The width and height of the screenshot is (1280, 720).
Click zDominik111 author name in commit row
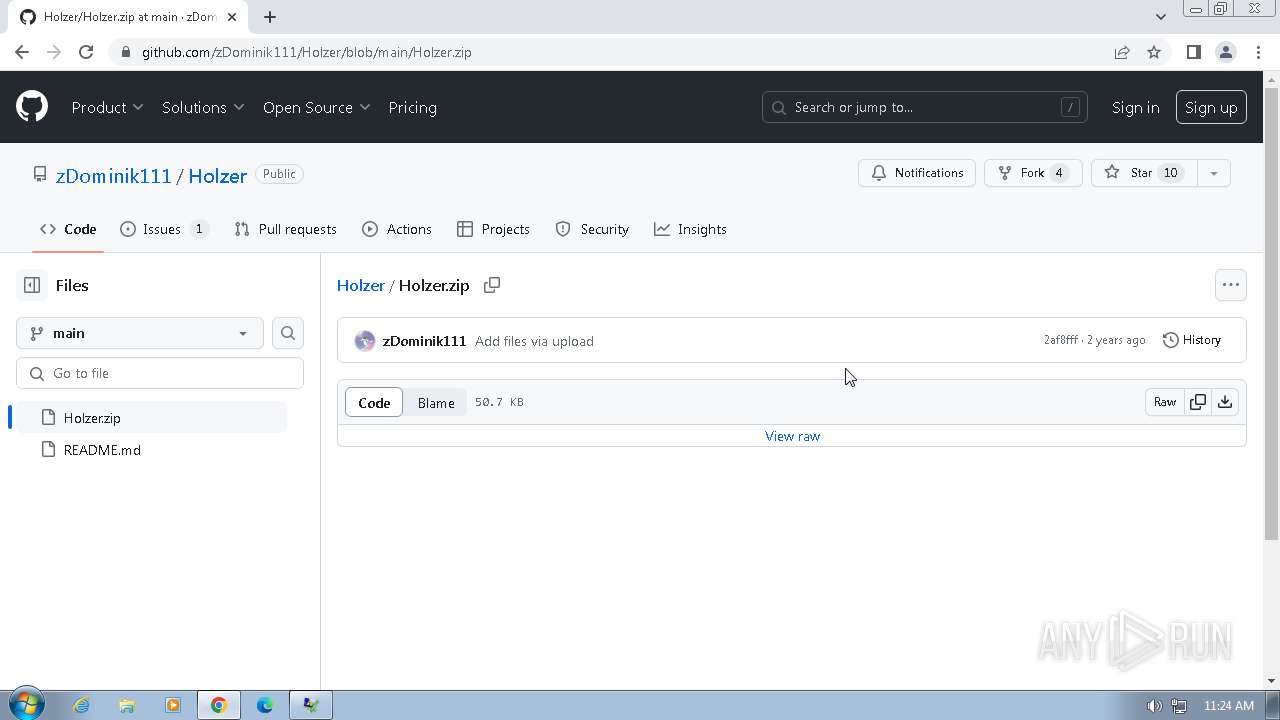point(424,341)
